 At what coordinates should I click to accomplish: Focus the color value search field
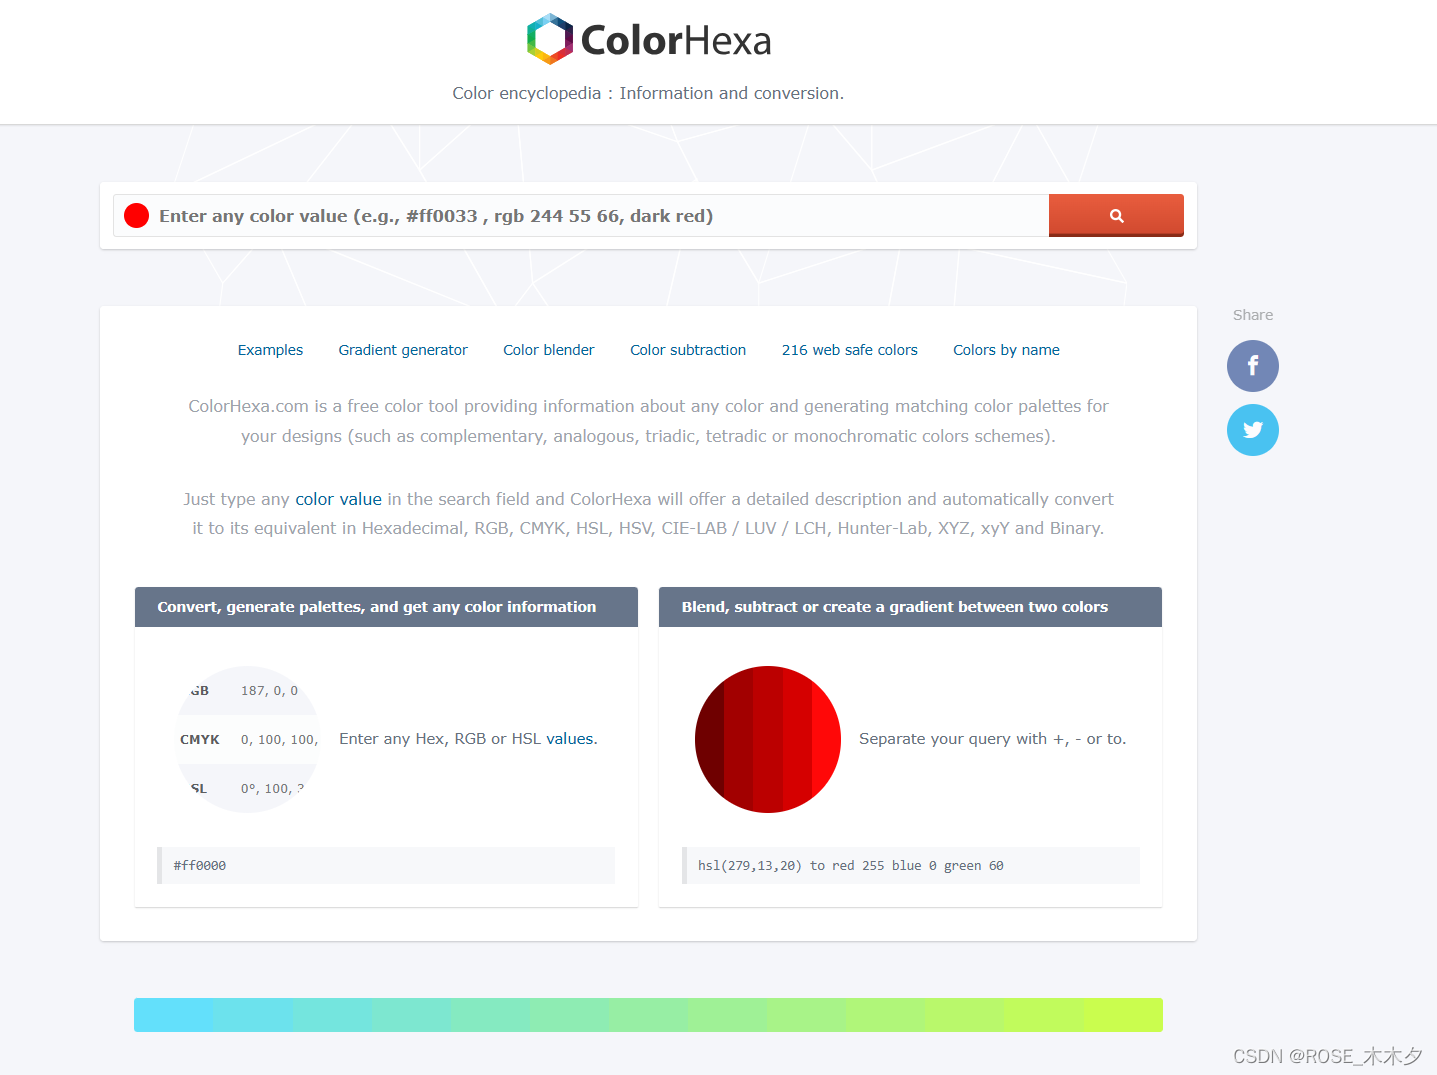(581, 215)
